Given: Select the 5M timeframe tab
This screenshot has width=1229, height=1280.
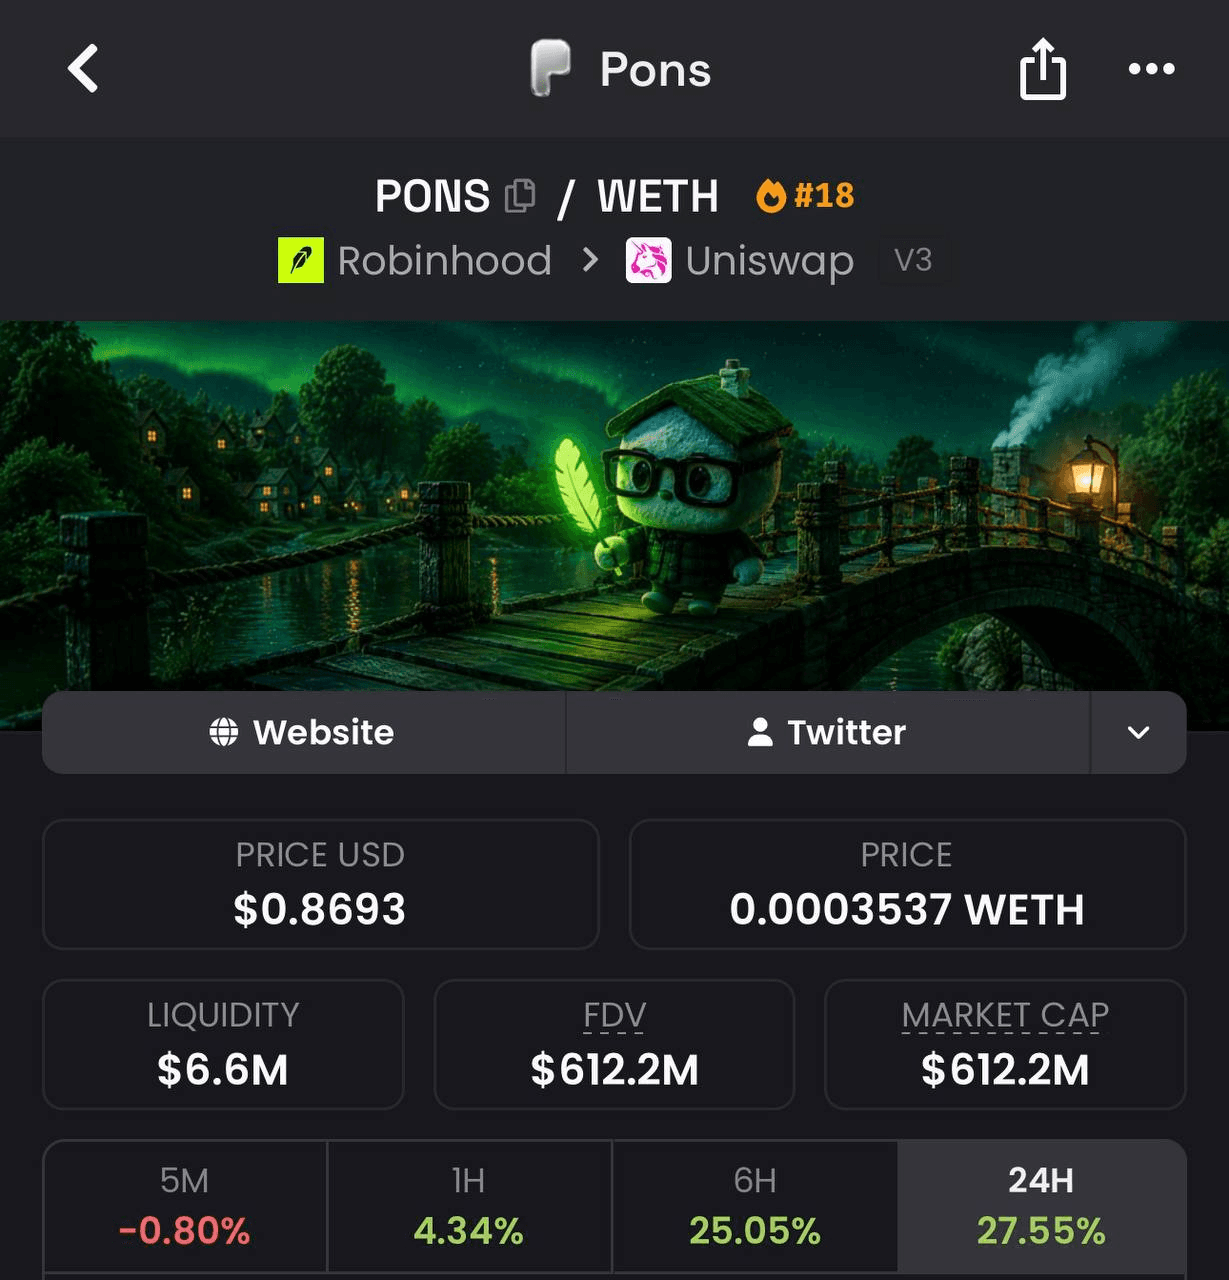Looking at the screenshot, I should click(x=185, y=1206).
